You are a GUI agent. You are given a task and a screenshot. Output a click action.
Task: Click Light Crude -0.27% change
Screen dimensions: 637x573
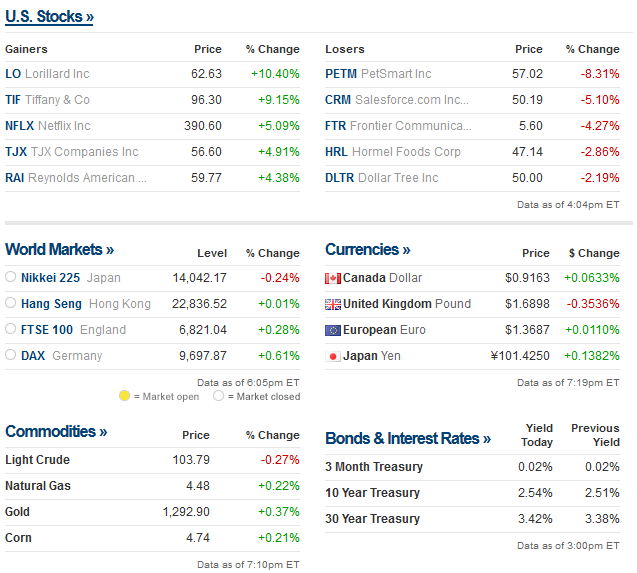280,460
